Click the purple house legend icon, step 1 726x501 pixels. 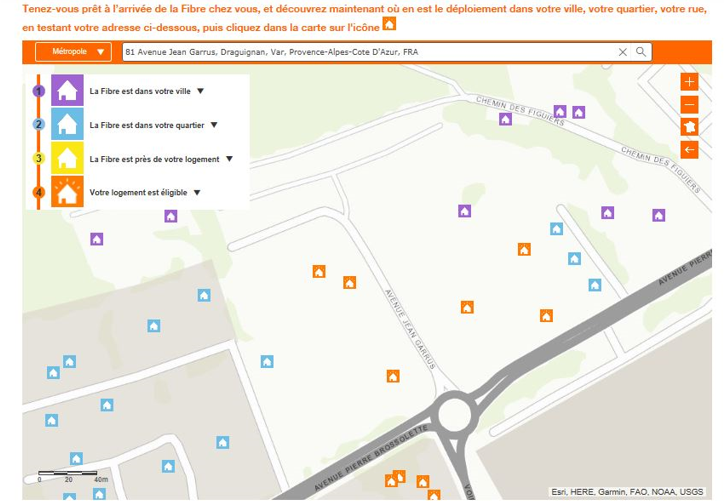67,90
